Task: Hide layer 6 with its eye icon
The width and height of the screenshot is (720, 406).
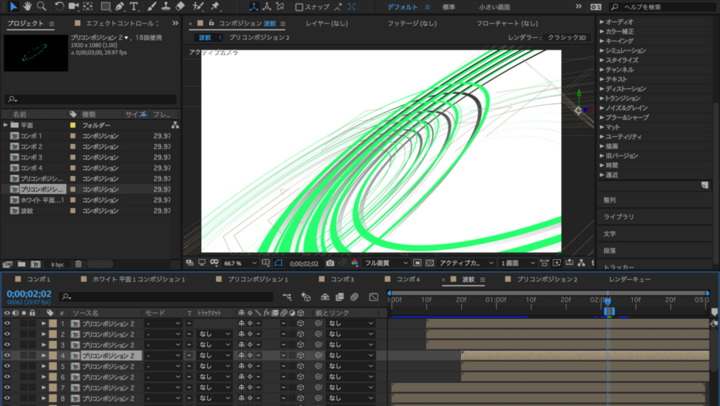Action: (7, 377)
